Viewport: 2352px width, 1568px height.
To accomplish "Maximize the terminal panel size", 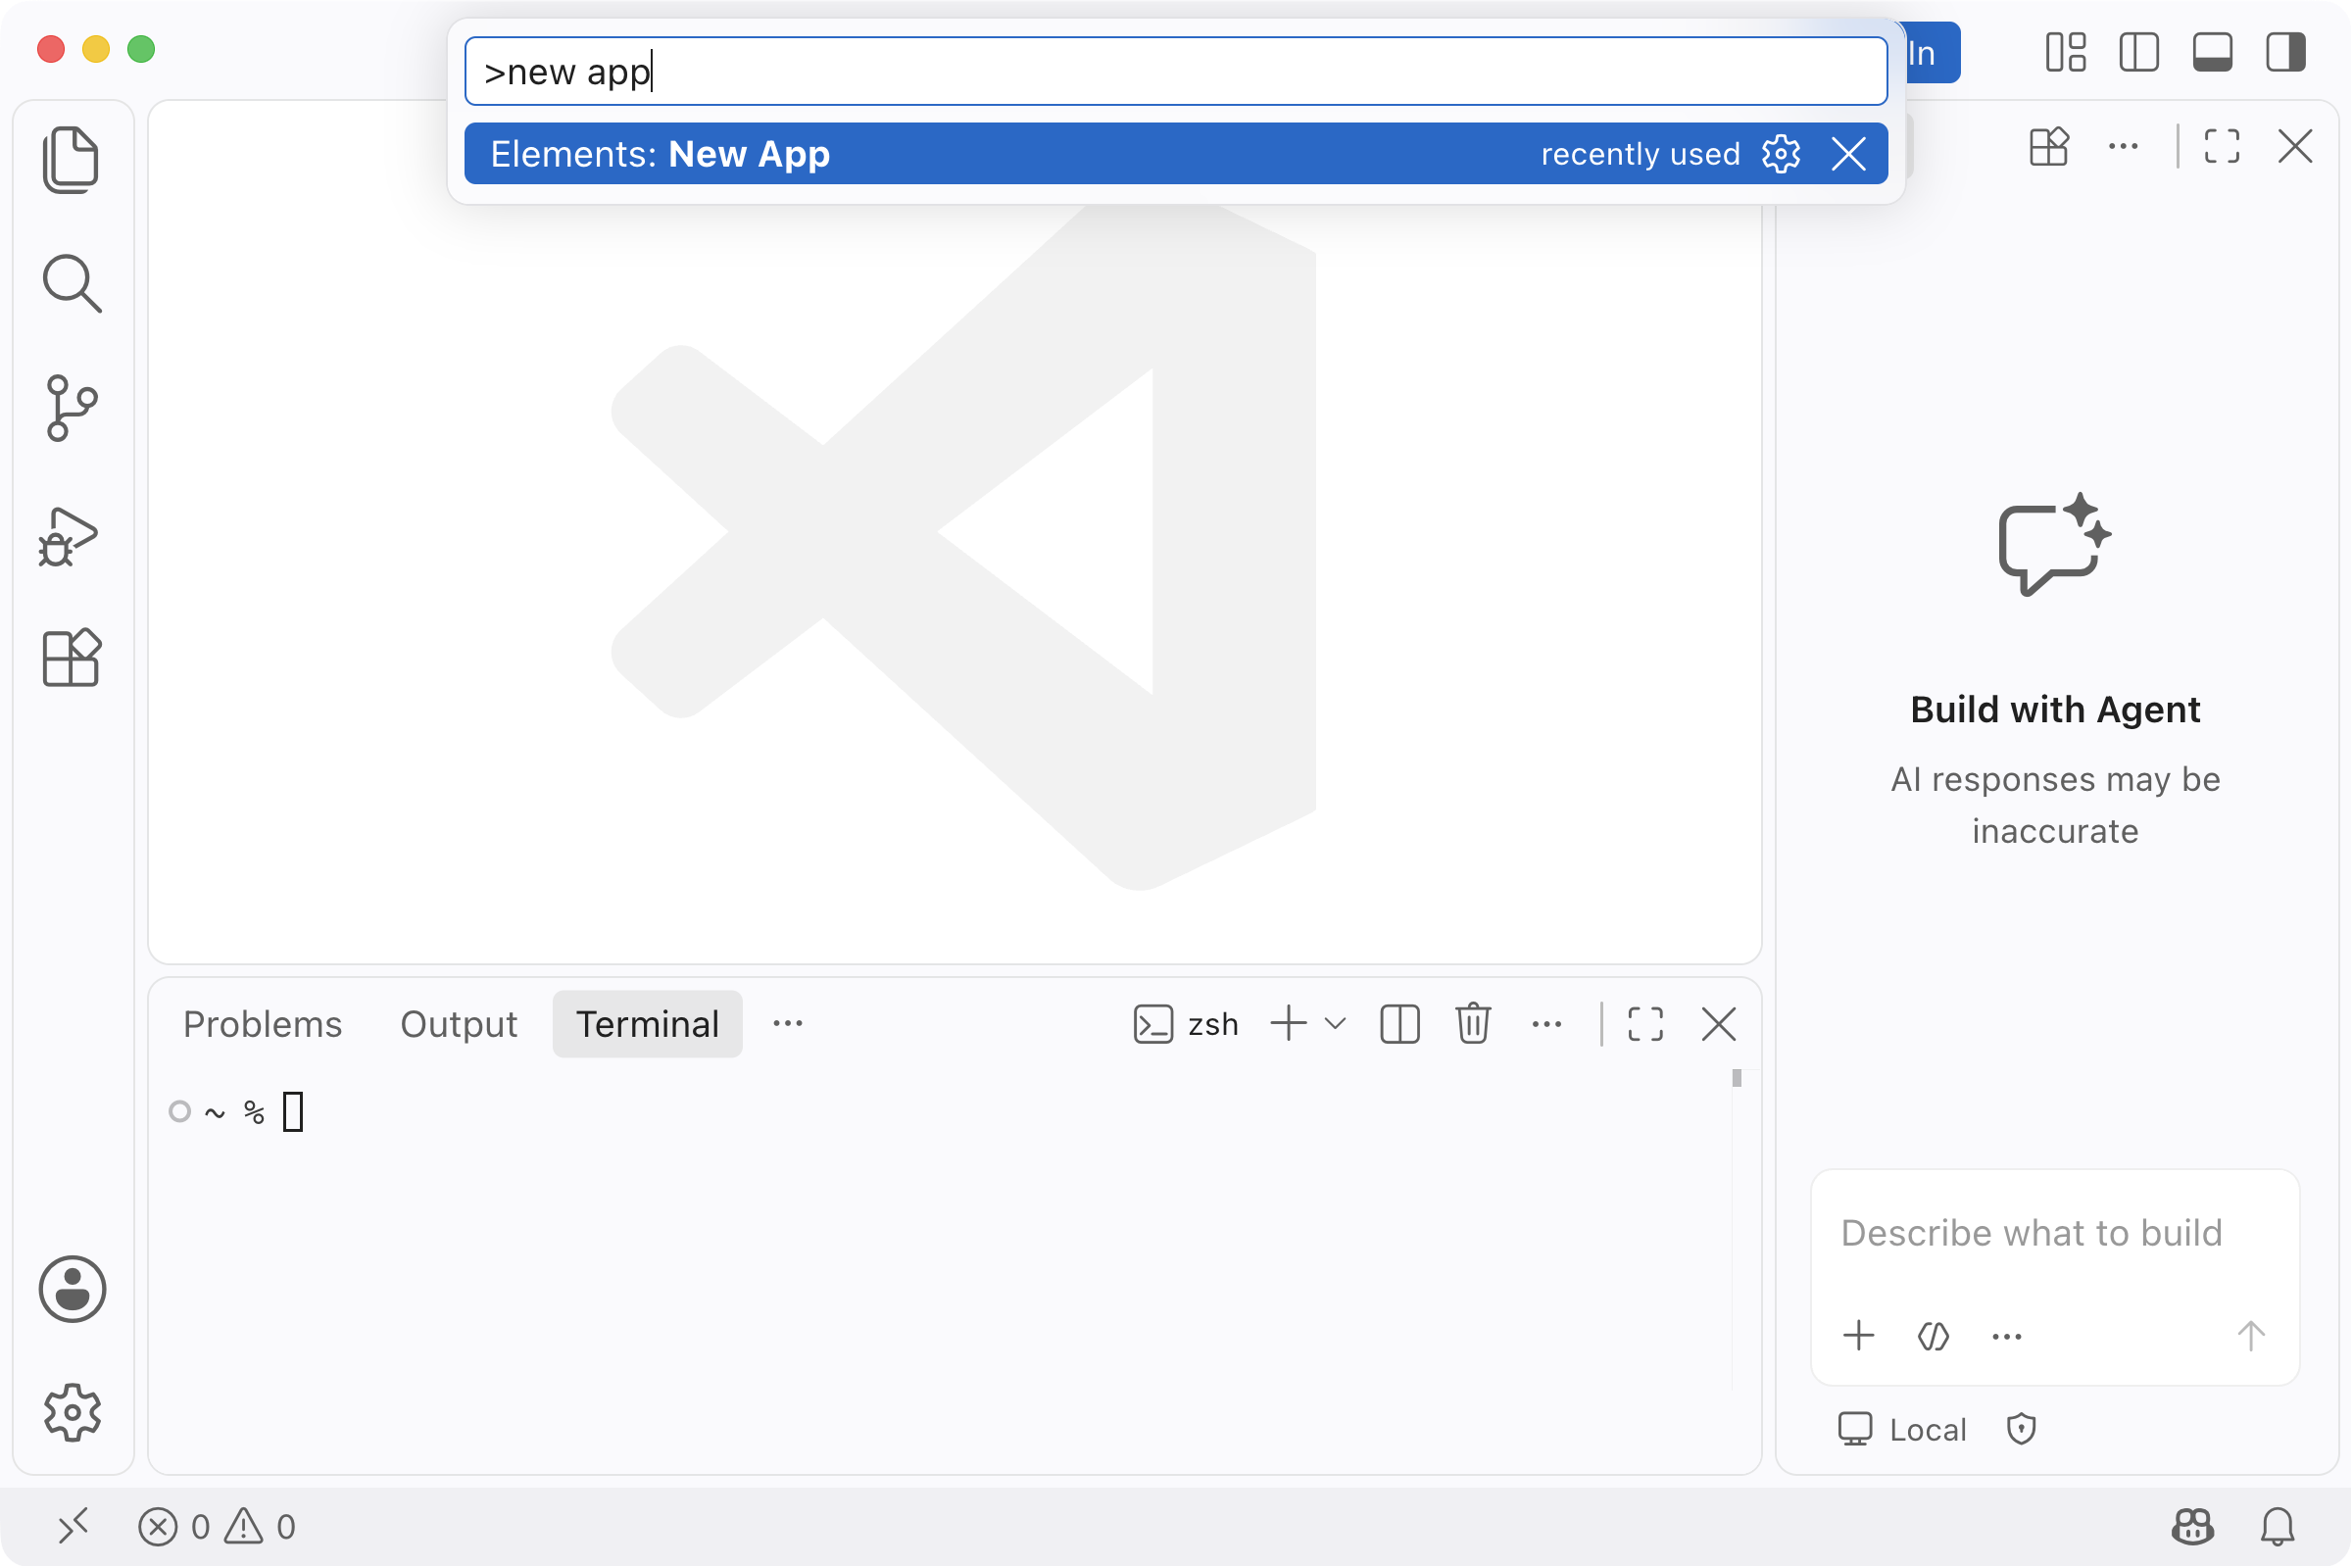I will tap(1645, 1024).
